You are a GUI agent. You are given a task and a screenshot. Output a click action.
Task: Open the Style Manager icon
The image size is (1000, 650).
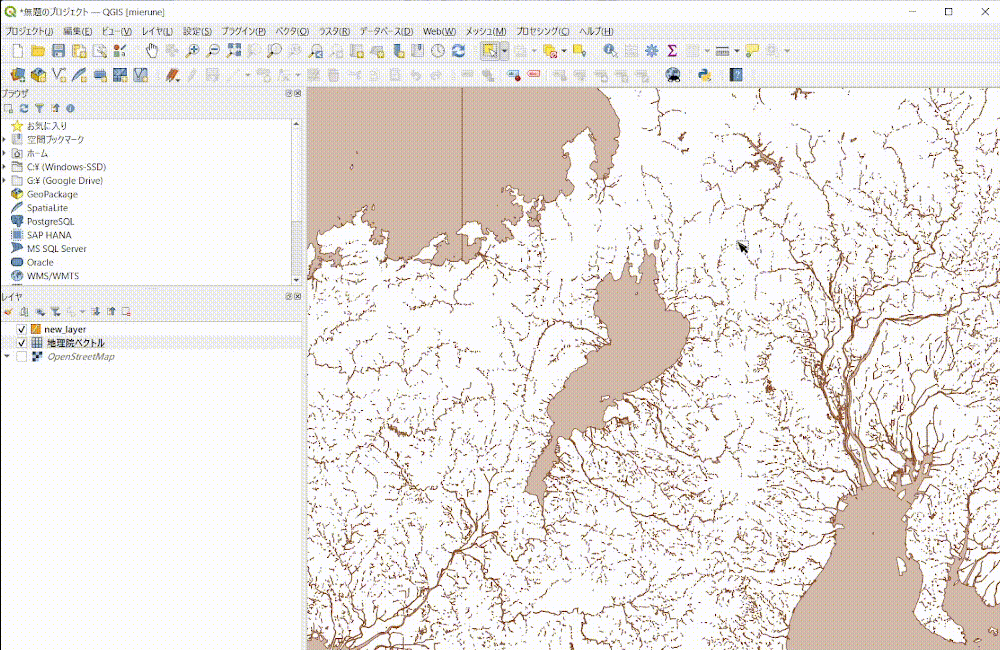pyautogui.click(x=119, y=51)
